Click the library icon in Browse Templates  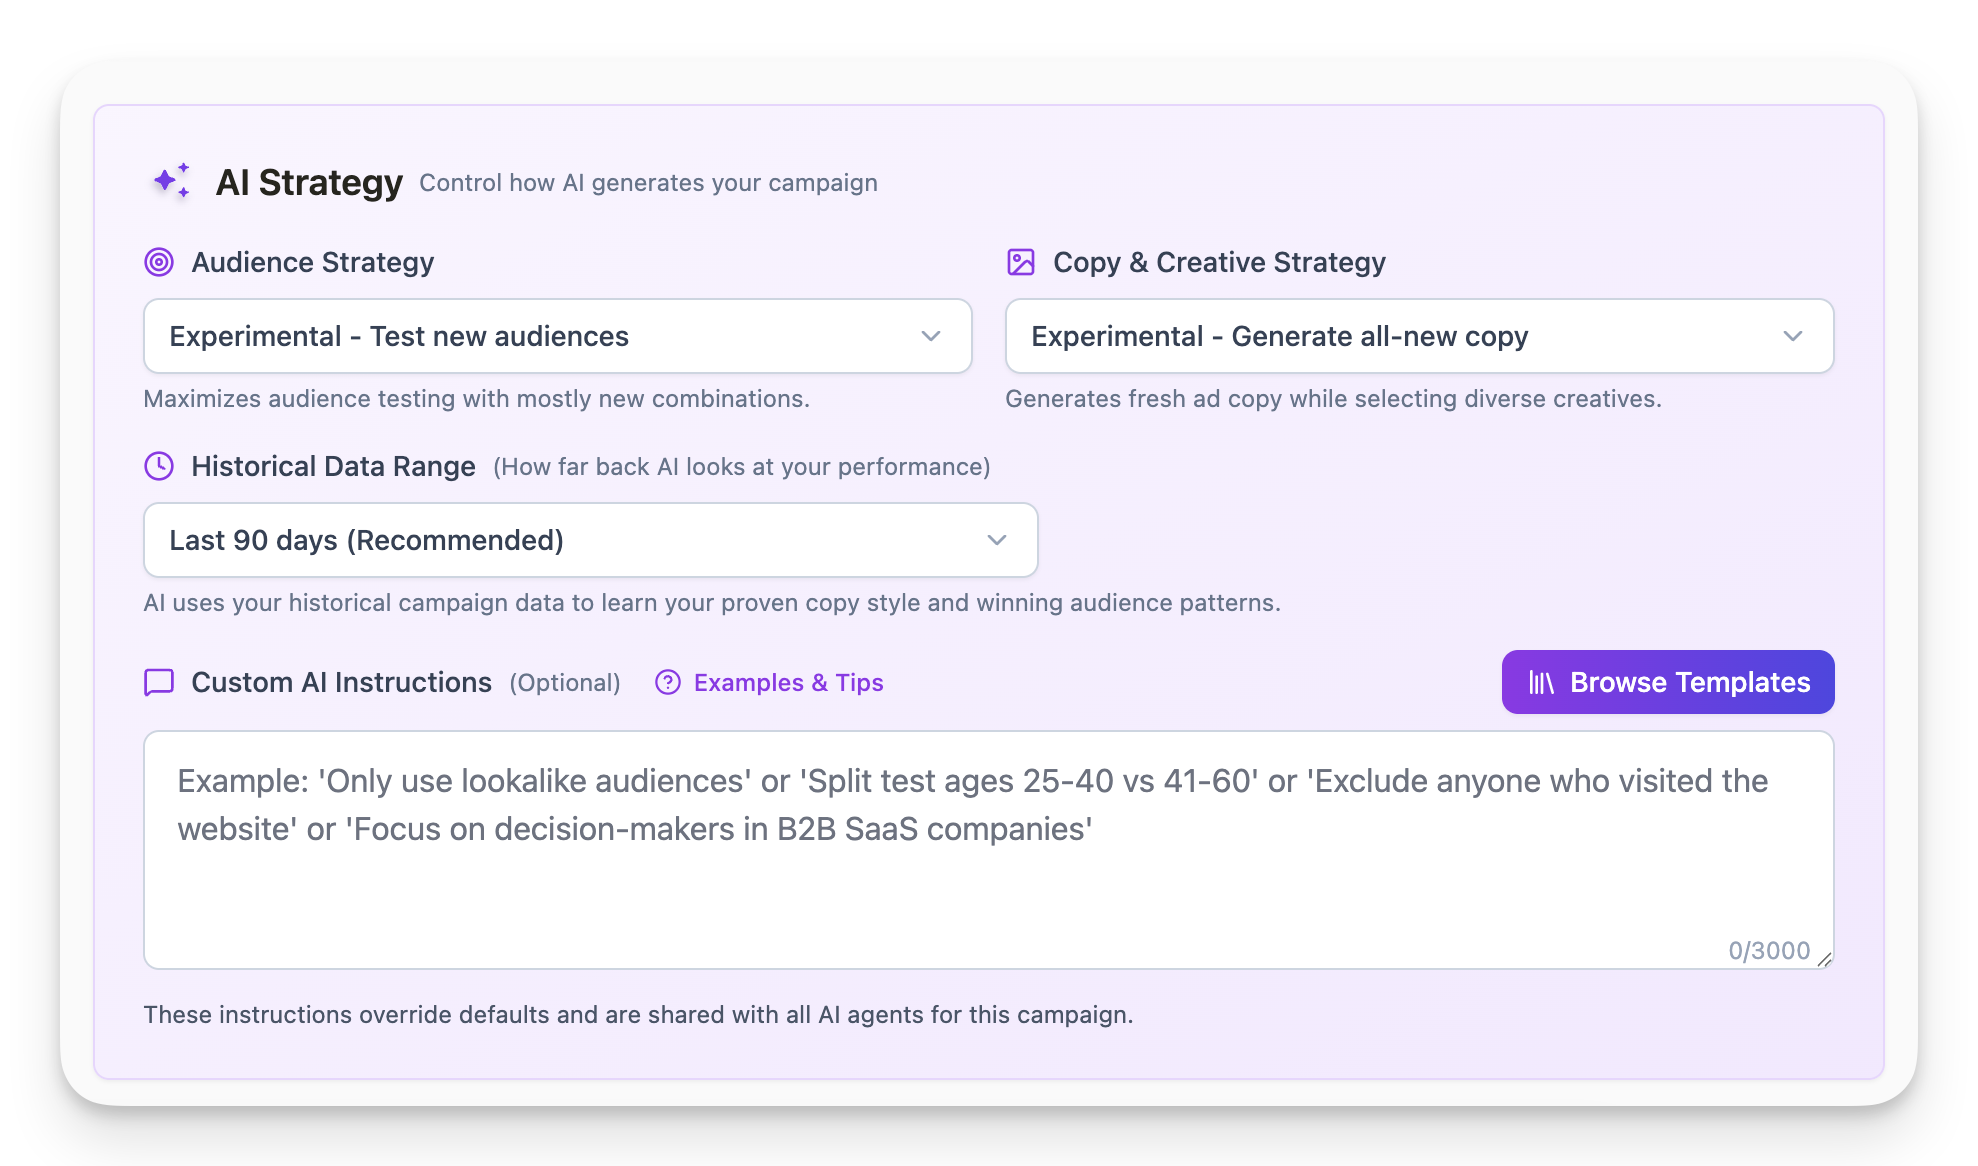click(x=1541, y=682)
